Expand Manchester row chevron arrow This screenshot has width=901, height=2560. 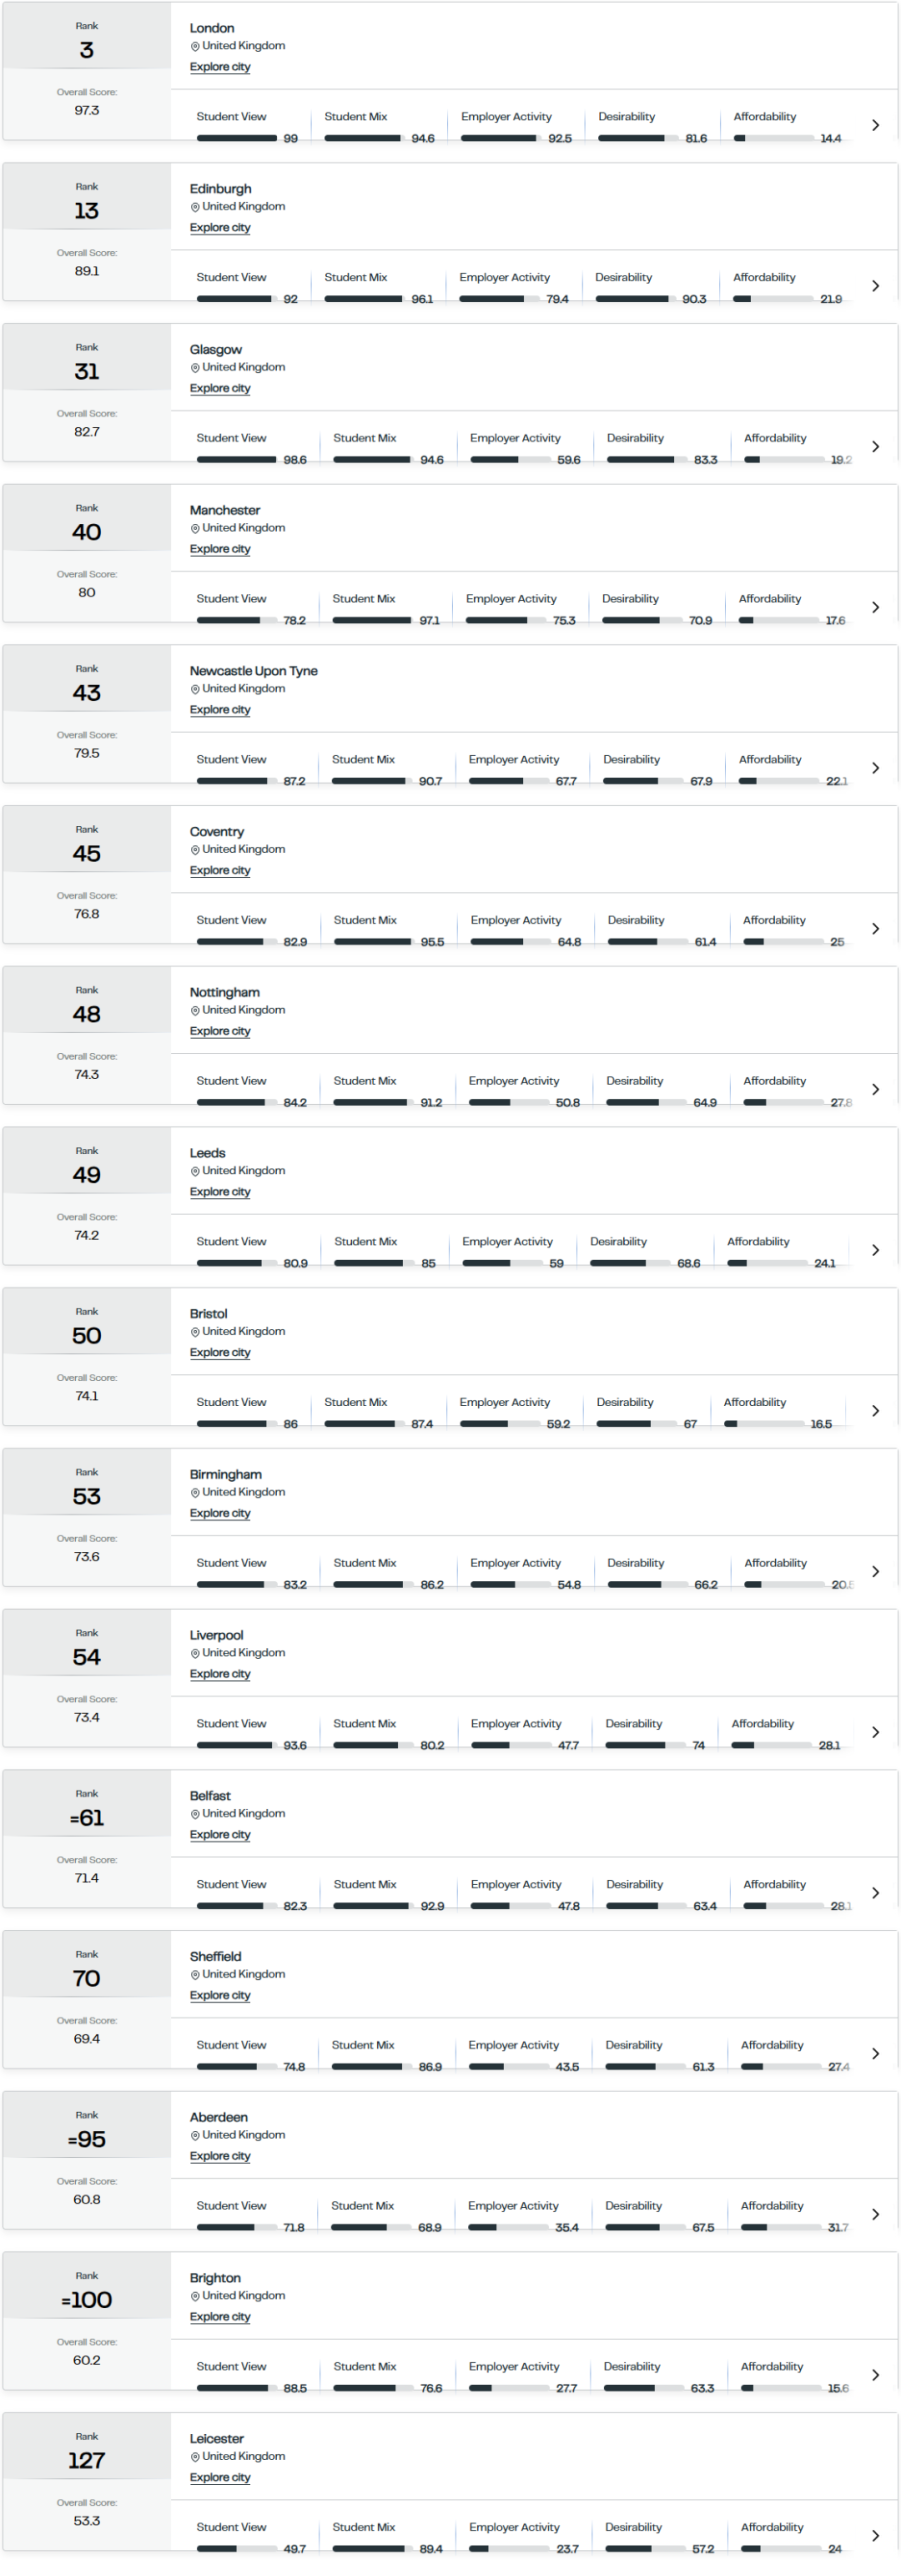point(875,607)
